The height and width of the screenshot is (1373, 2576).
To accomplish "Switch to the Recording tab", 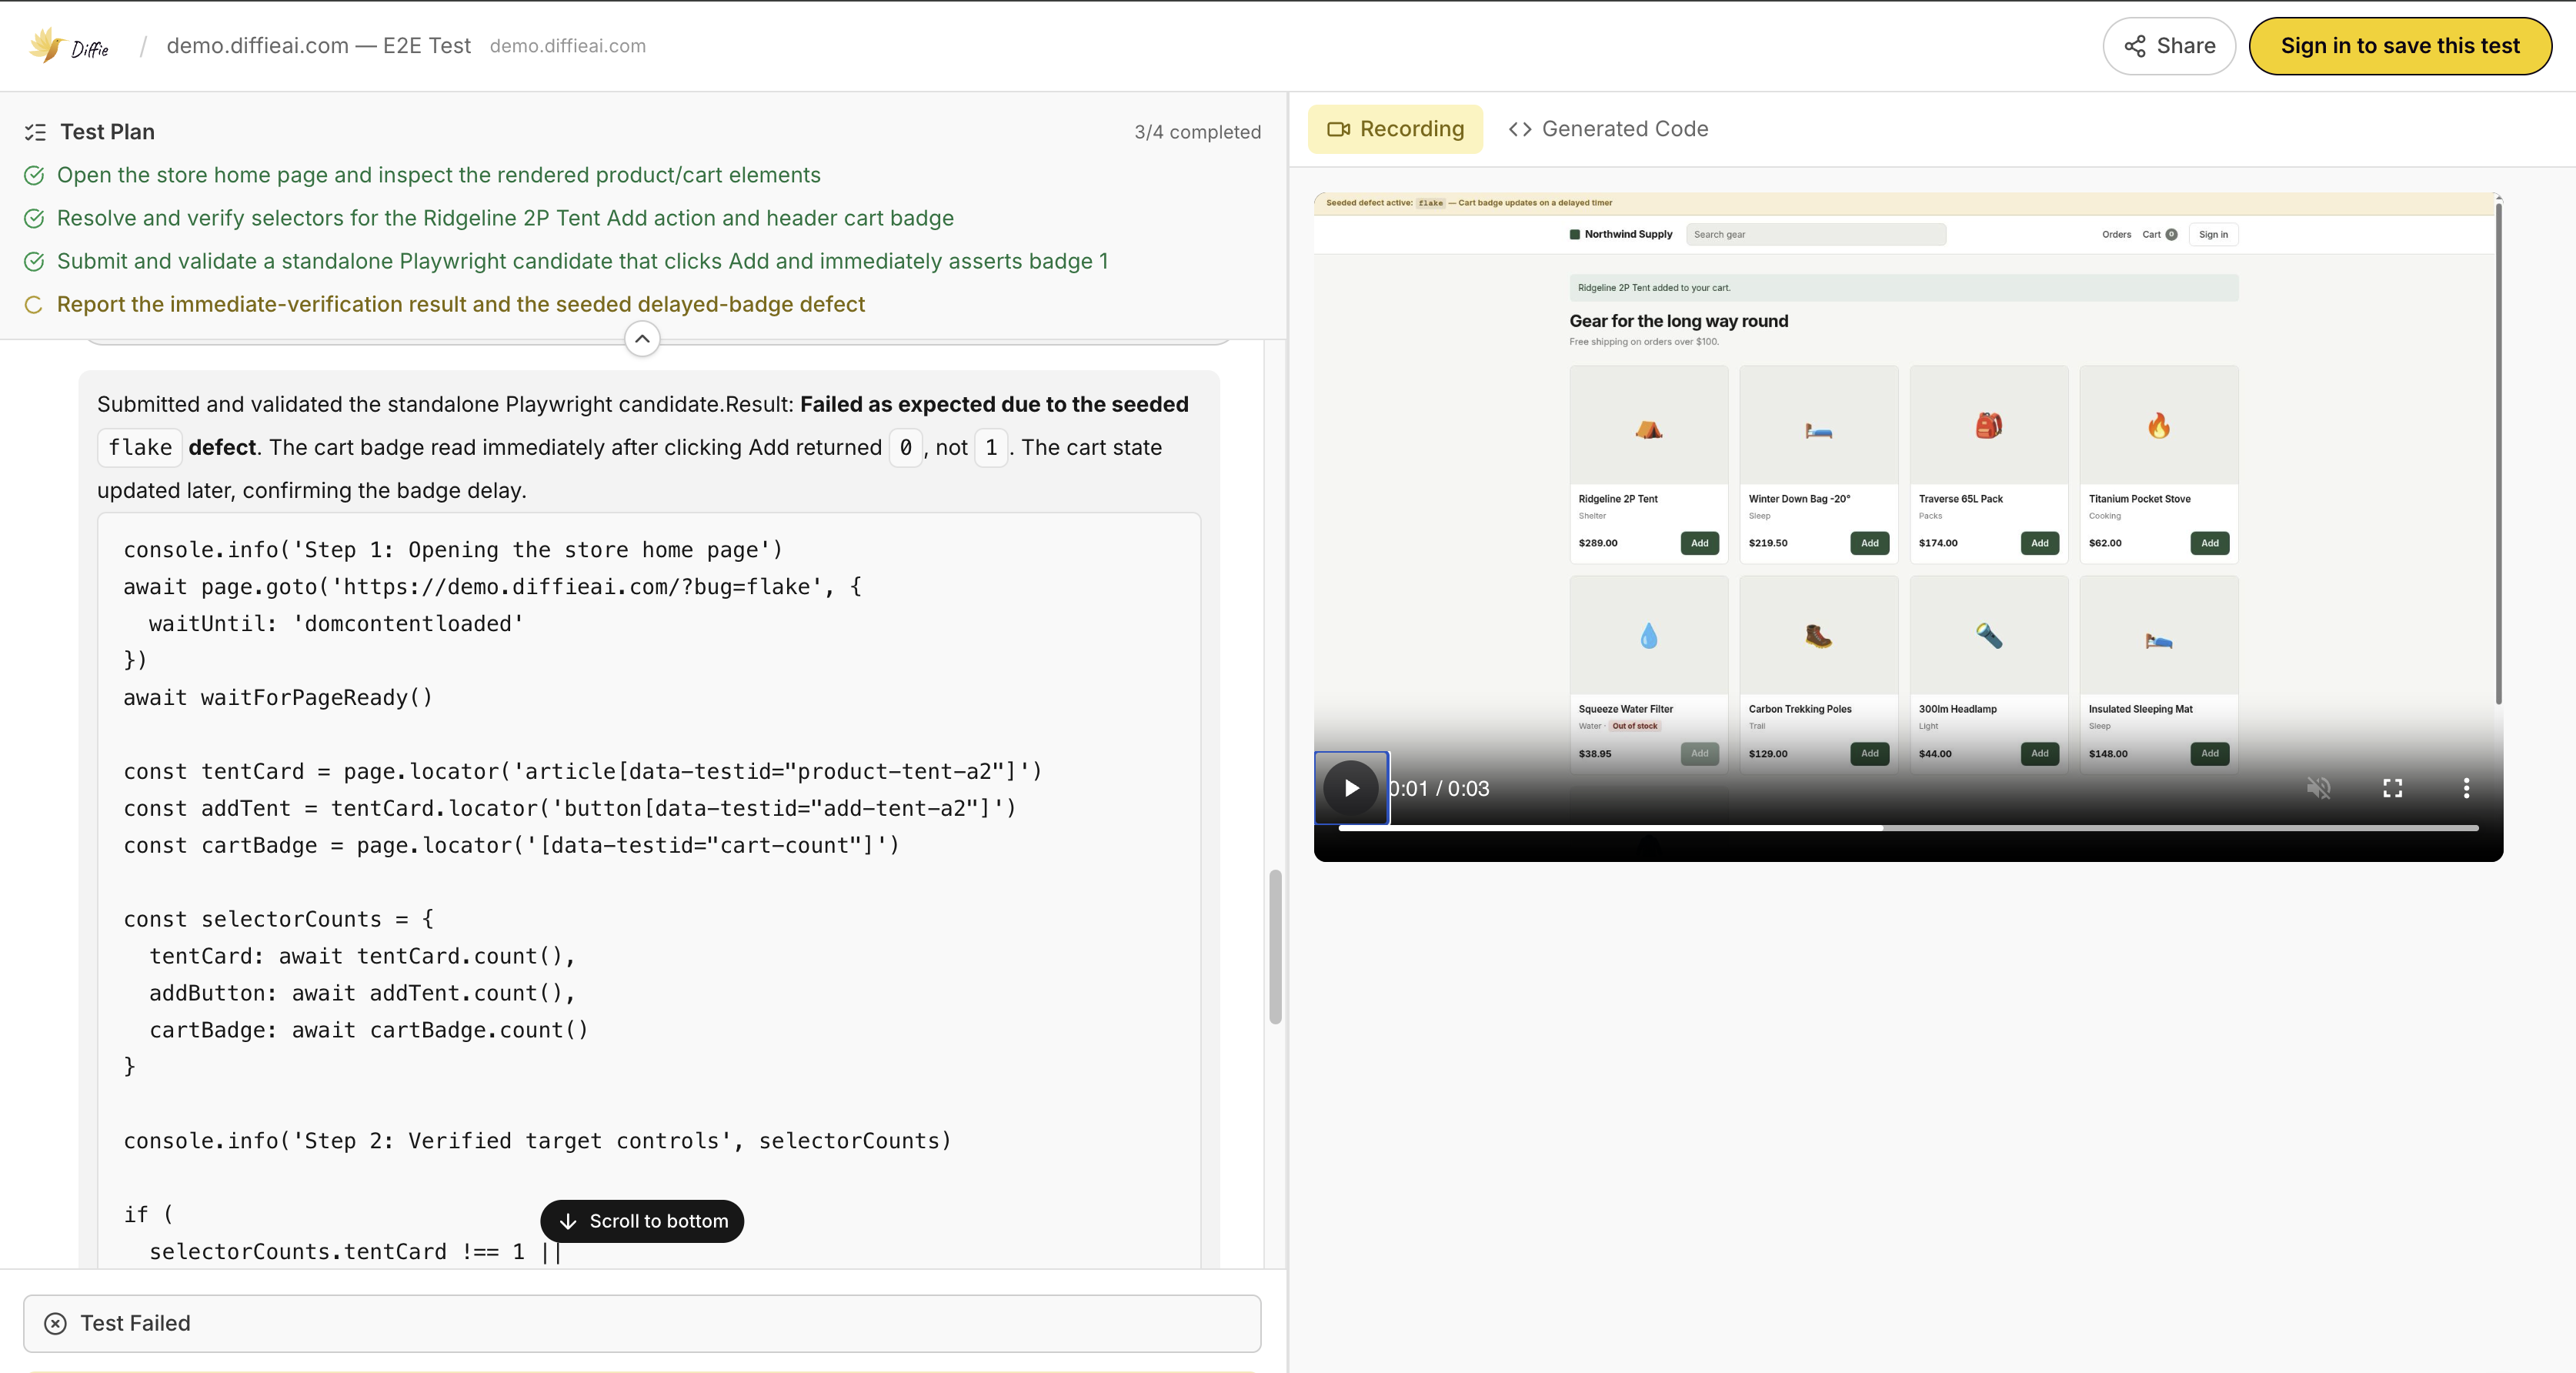I will coord(1395,129).
